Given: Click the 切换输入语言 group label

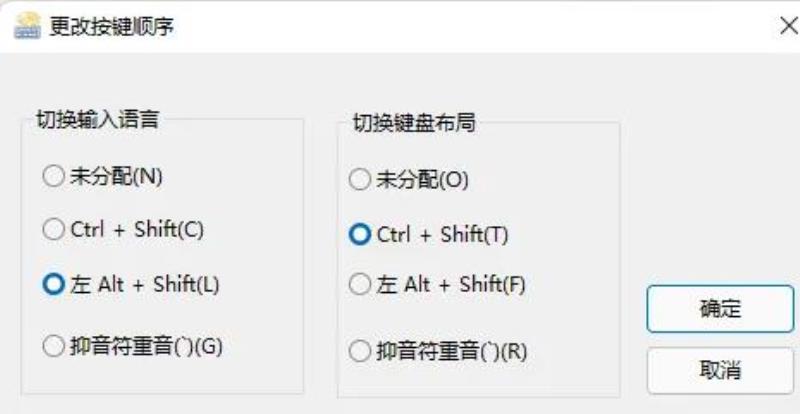Looking at the screenshot, I should 97,119.
